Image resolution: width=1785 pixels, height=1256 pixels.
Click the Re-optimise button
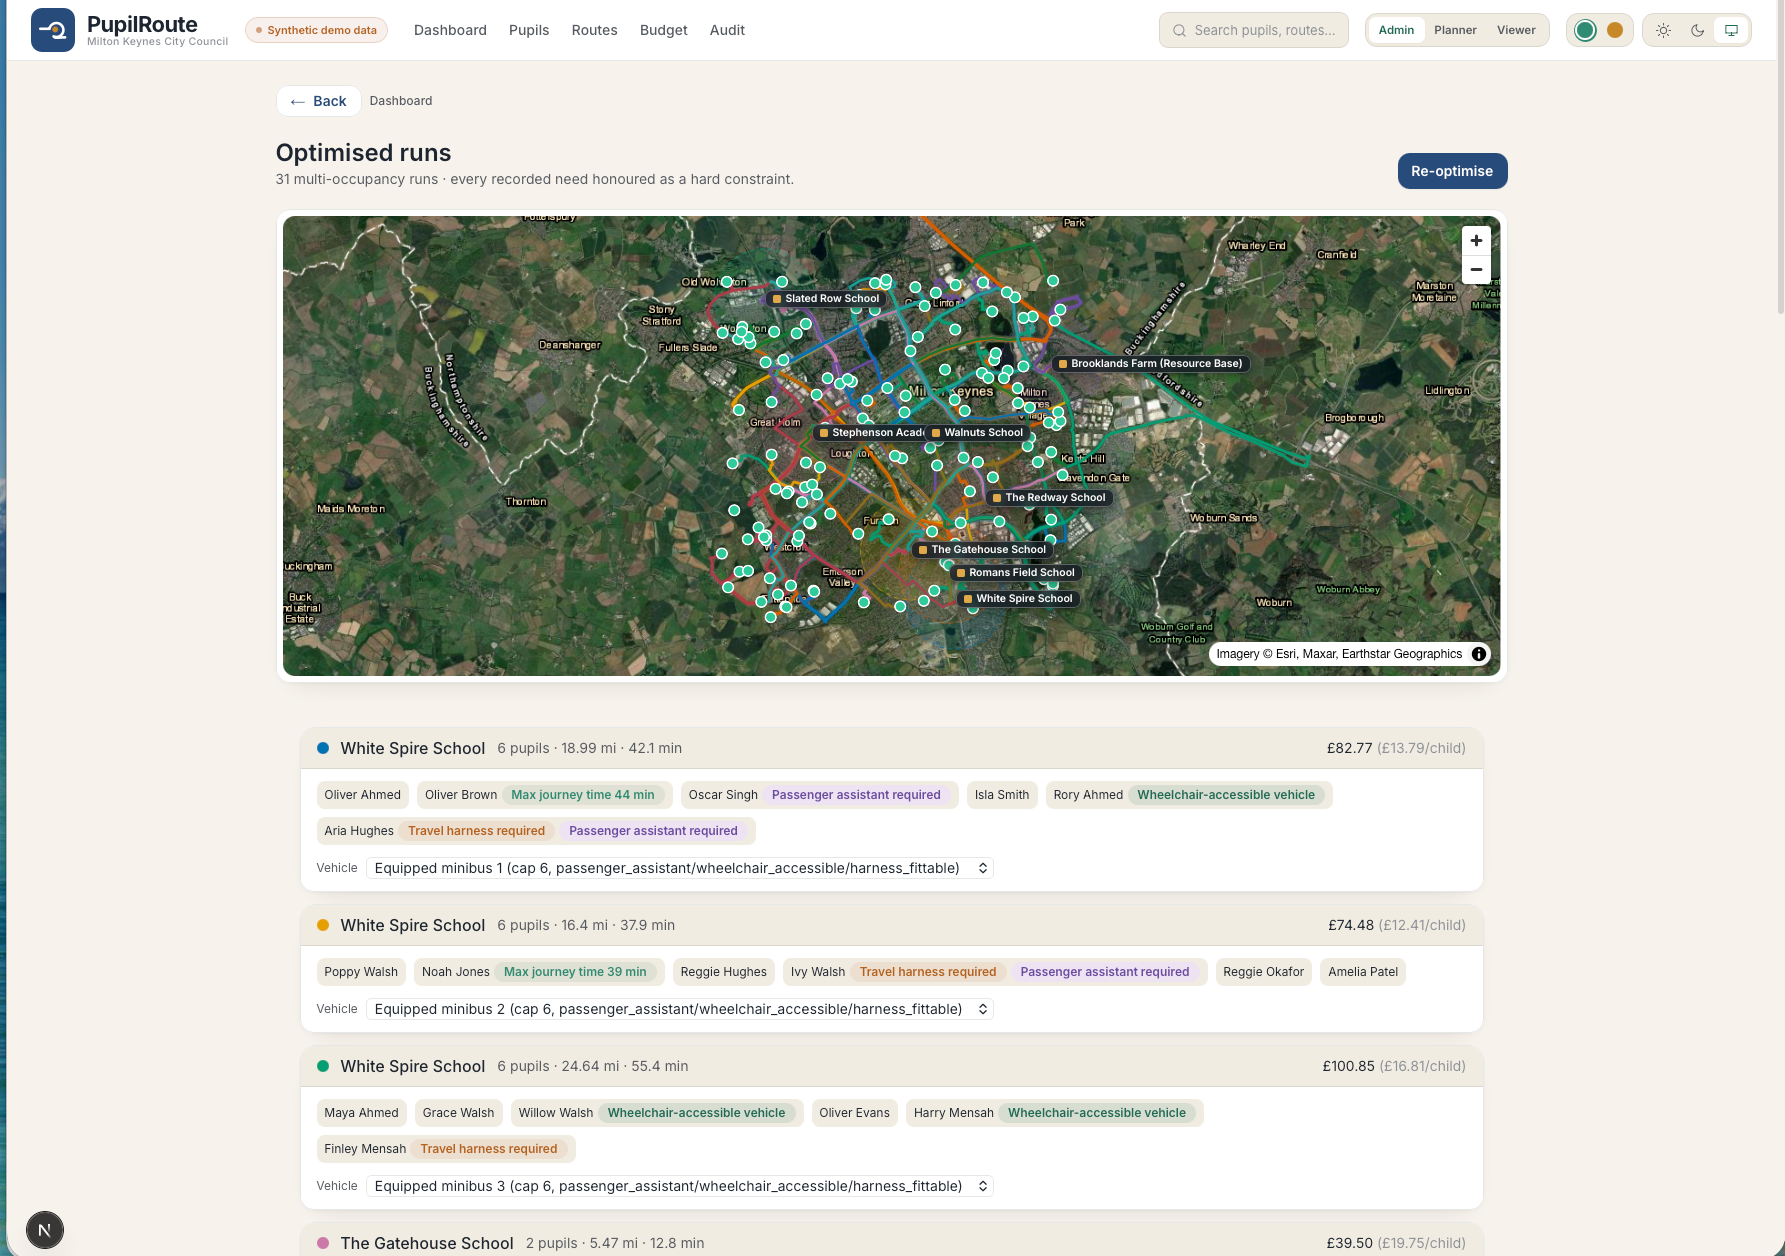pyautogui.click(x=1452, y=171)
